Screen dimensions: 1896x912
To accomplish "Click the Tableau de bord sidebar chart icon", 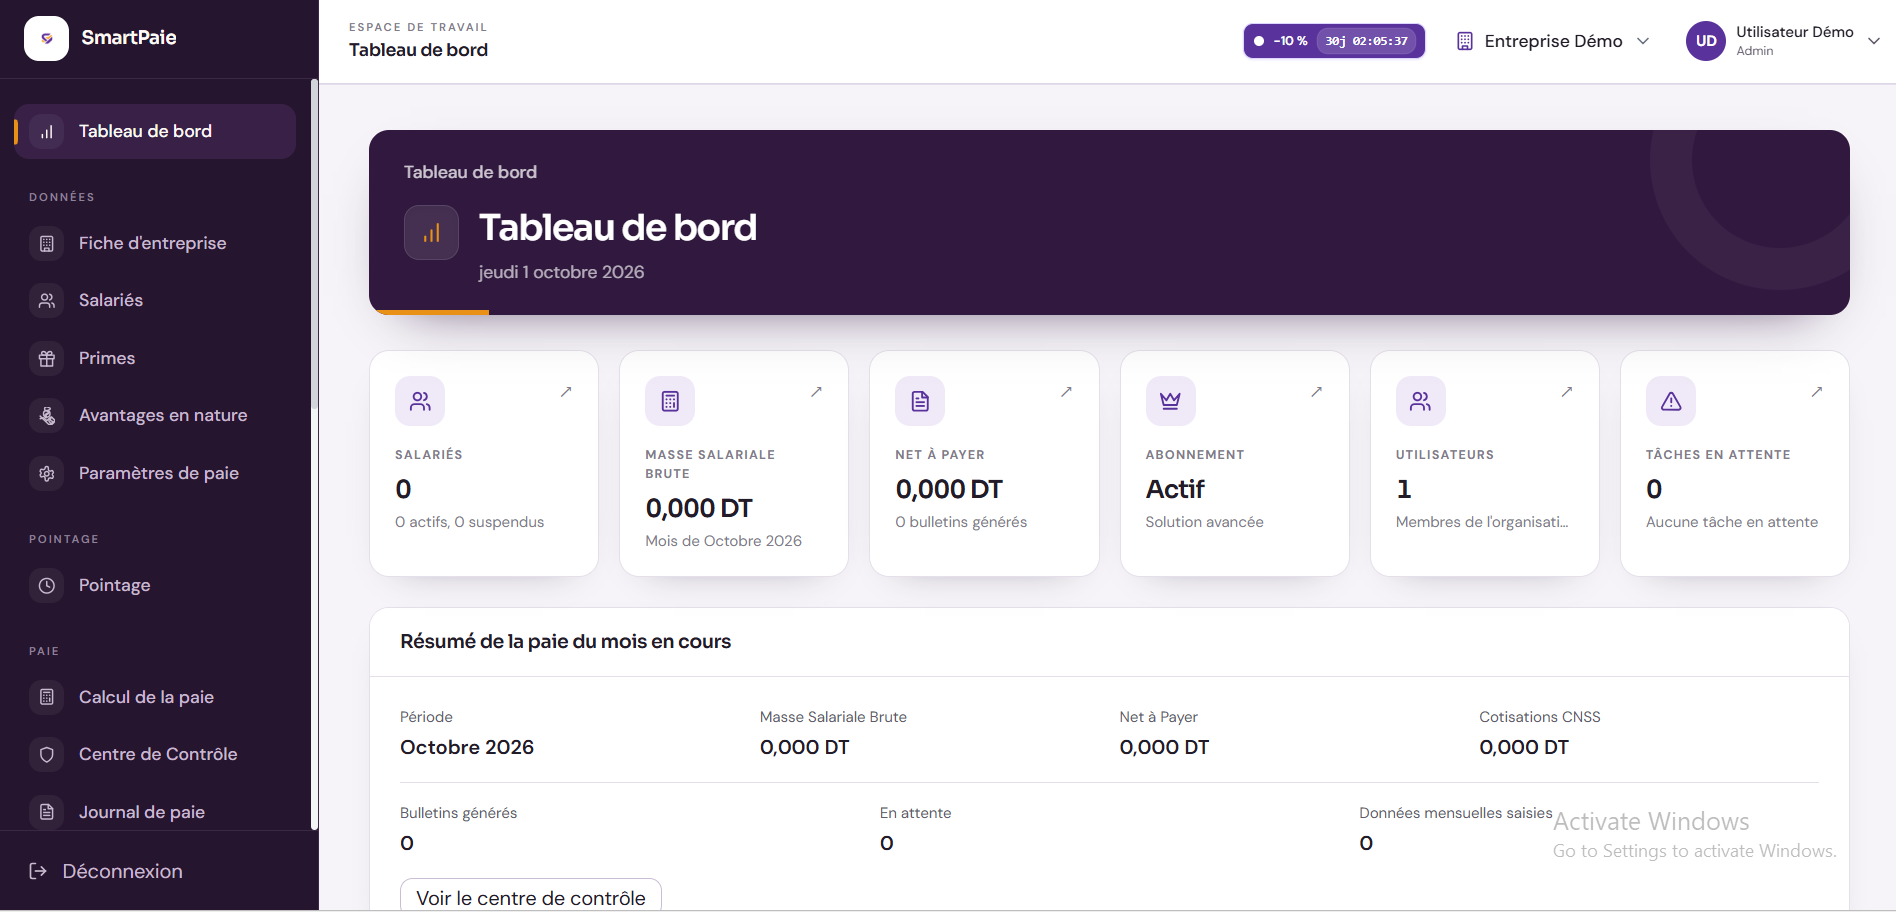I will click(47, 131).
